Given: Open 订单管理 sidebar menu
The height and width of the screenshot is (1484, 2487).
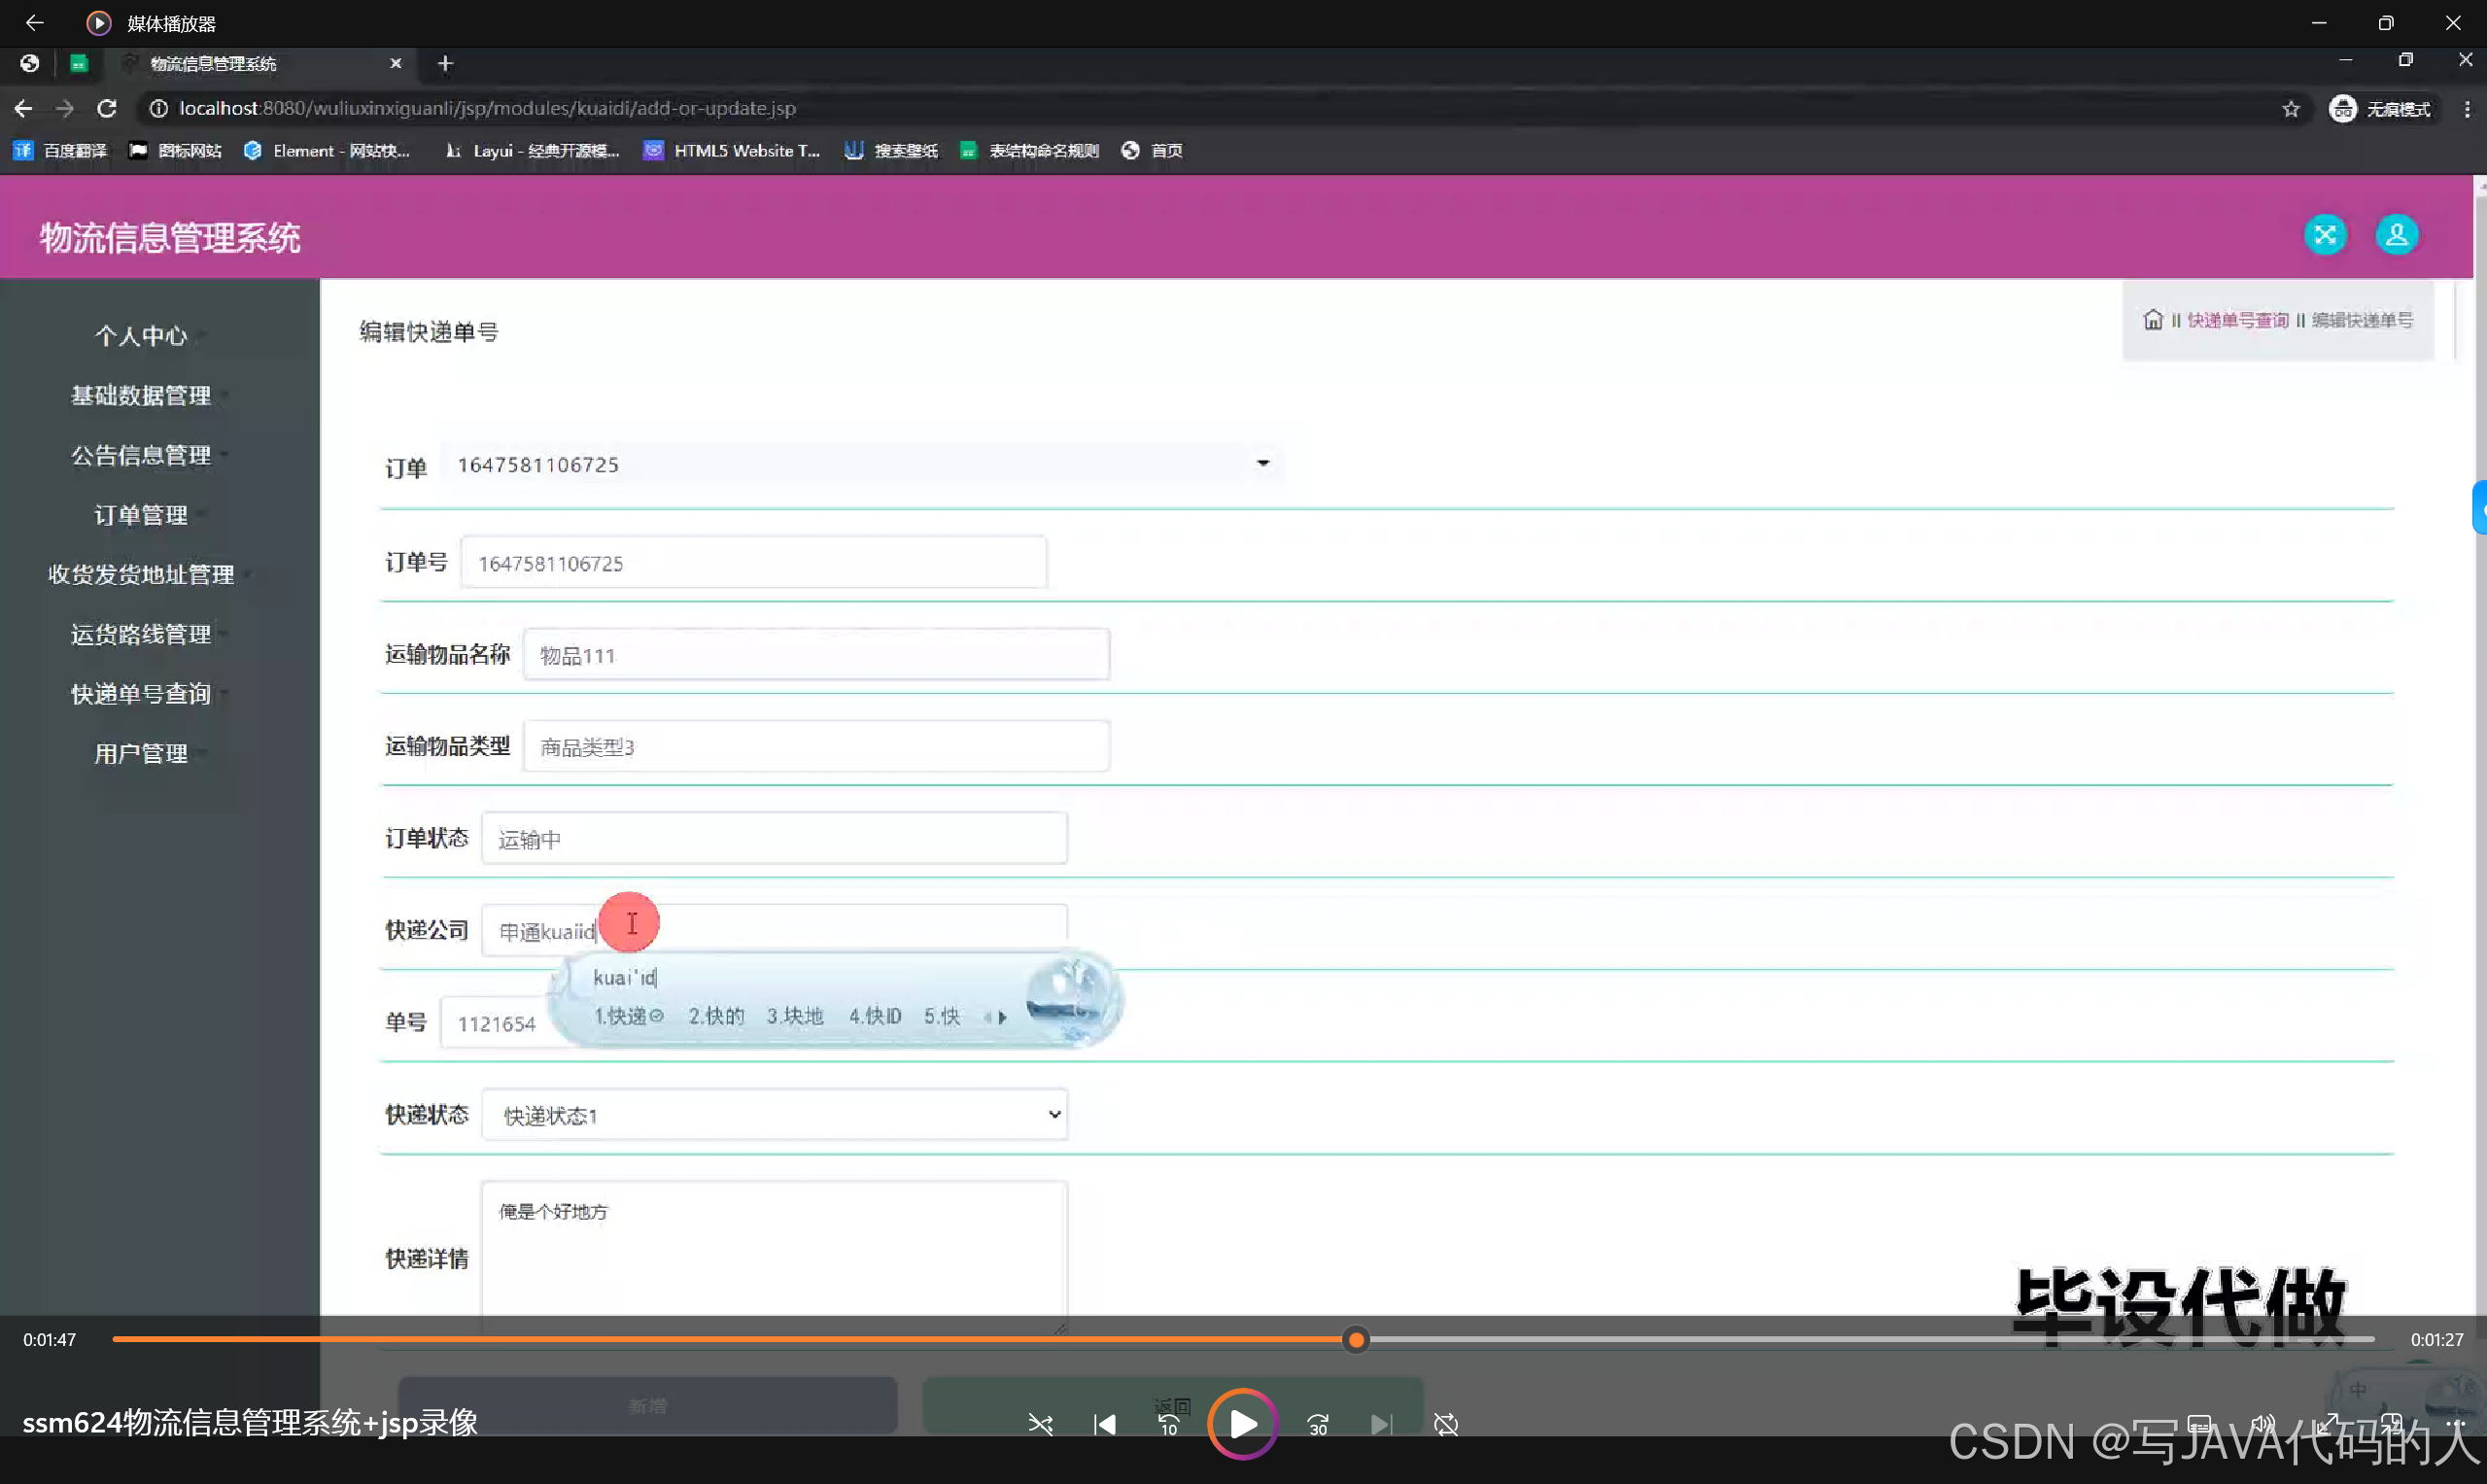Looking at the screenshot, I should (x=141, y=515).
